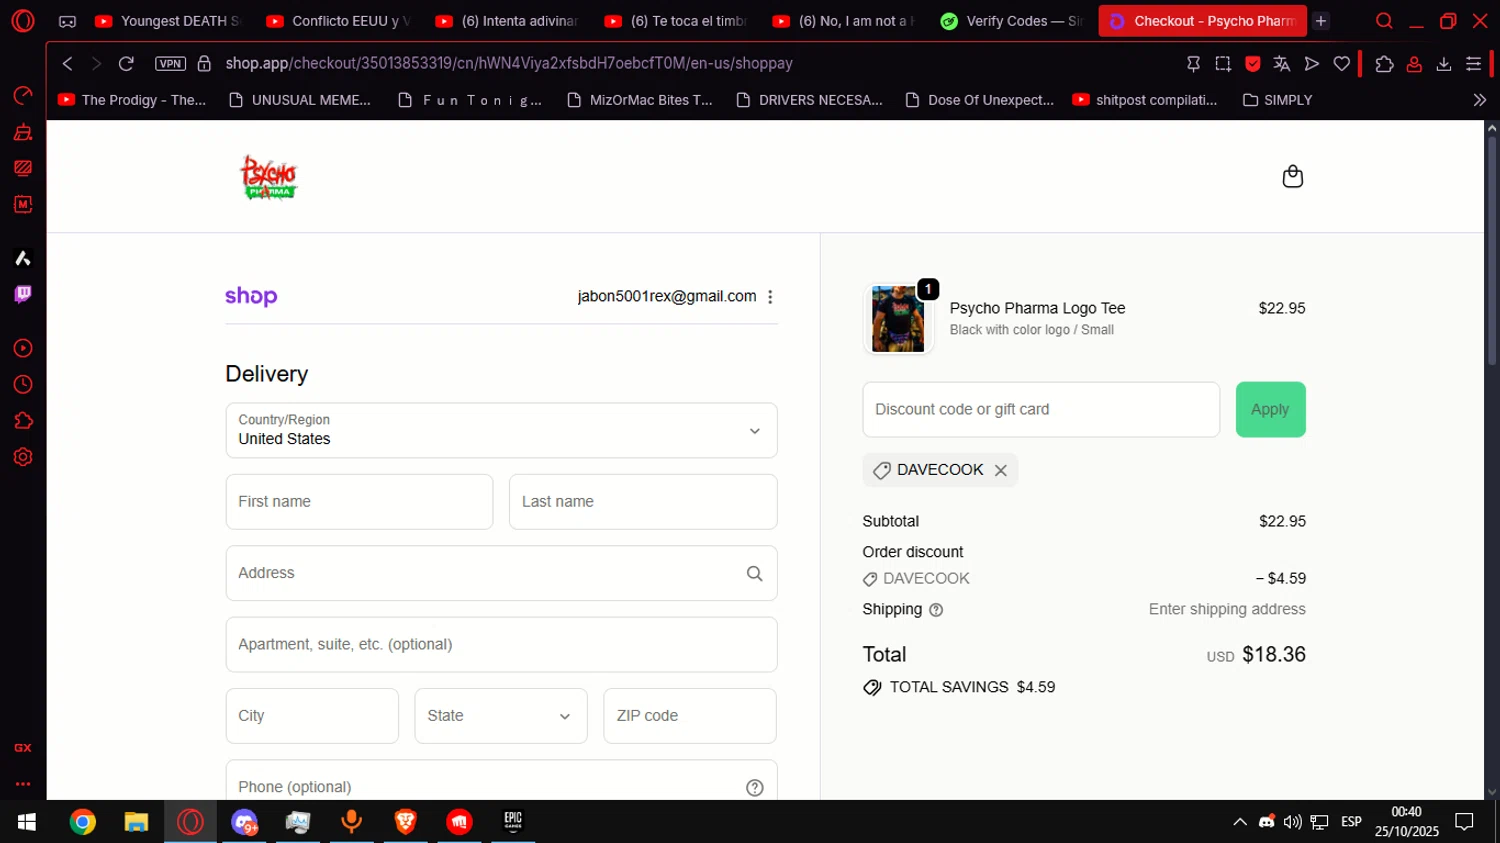Open extensions cube icon
The image size is (1500, 843).
(1384, 63)
